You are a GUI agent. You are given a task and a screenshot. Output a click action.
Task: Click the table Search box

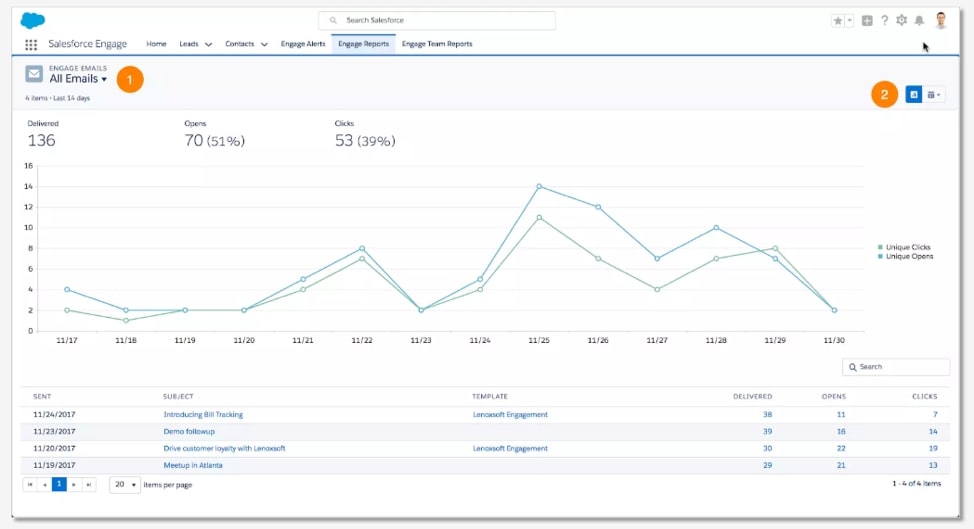(896, 367)
